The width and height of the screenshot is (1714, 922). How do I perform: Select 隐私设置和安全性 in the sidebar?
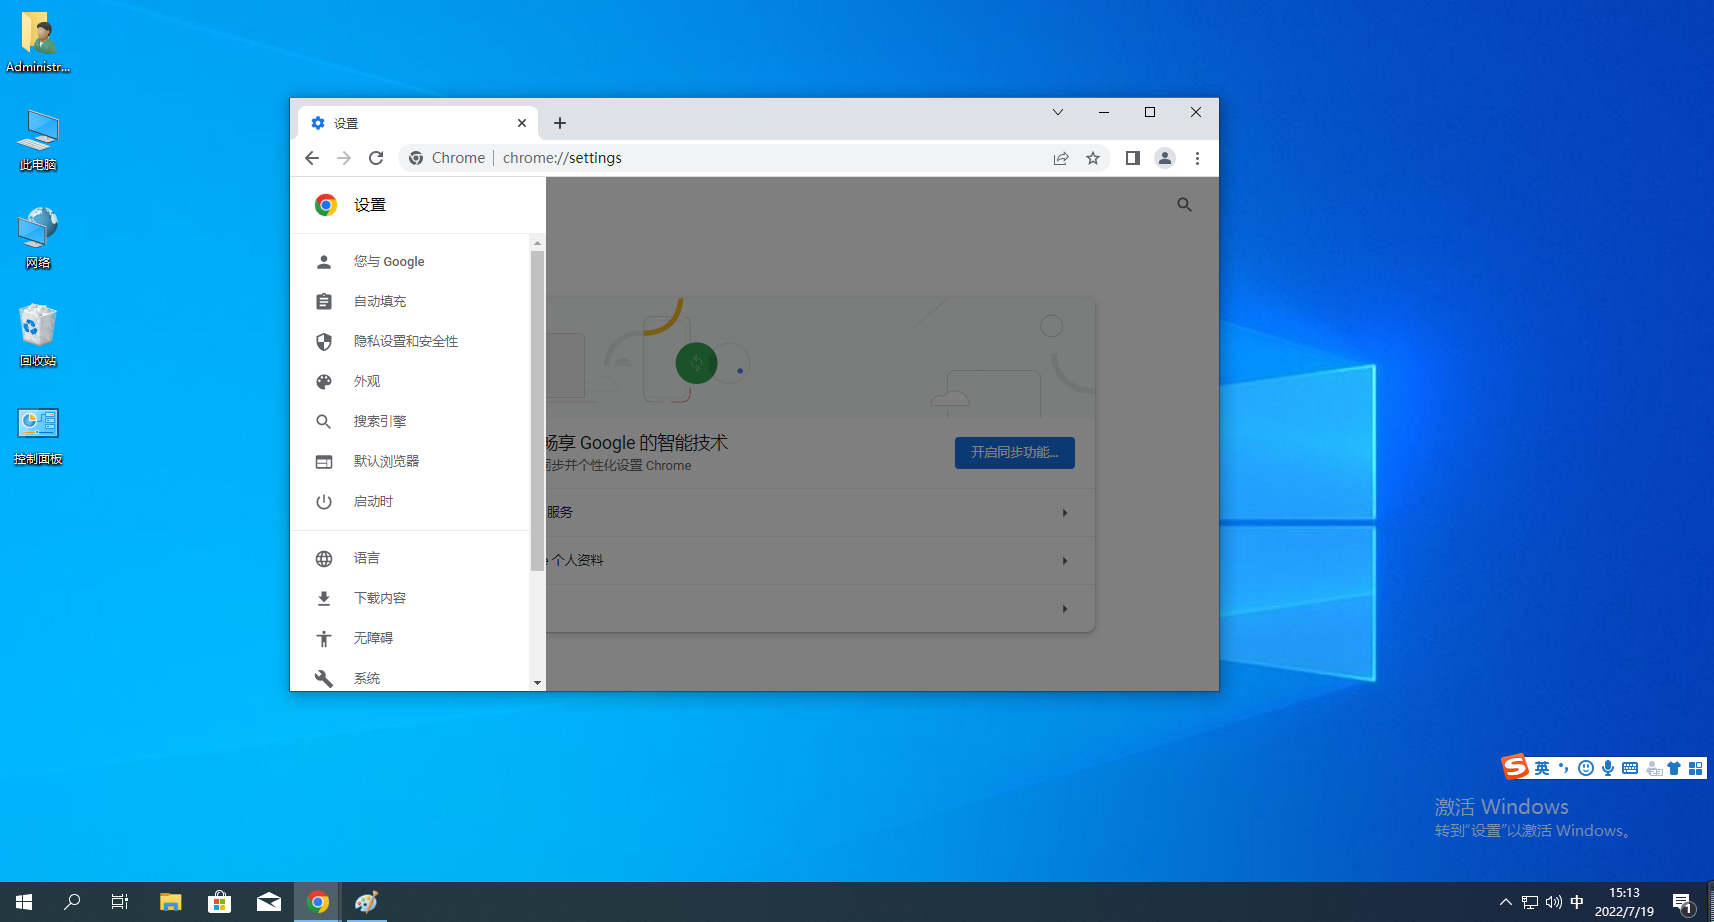tap(405, 342)
